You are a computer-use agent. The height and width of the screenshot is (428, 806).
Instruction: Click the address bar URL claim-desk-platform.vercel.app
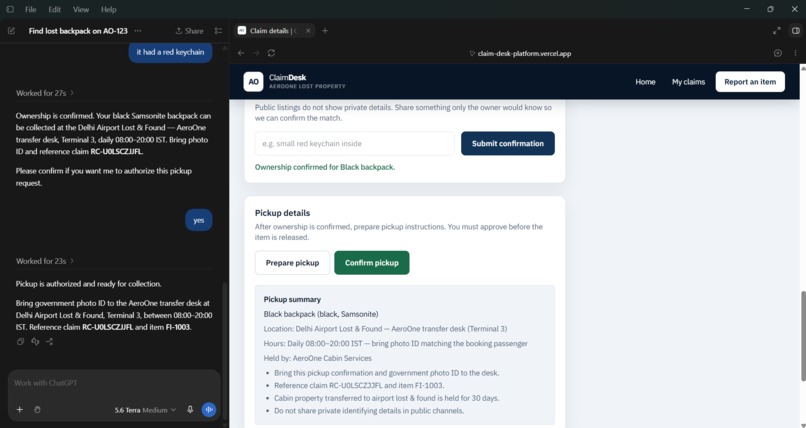click(x=524, y=53)
